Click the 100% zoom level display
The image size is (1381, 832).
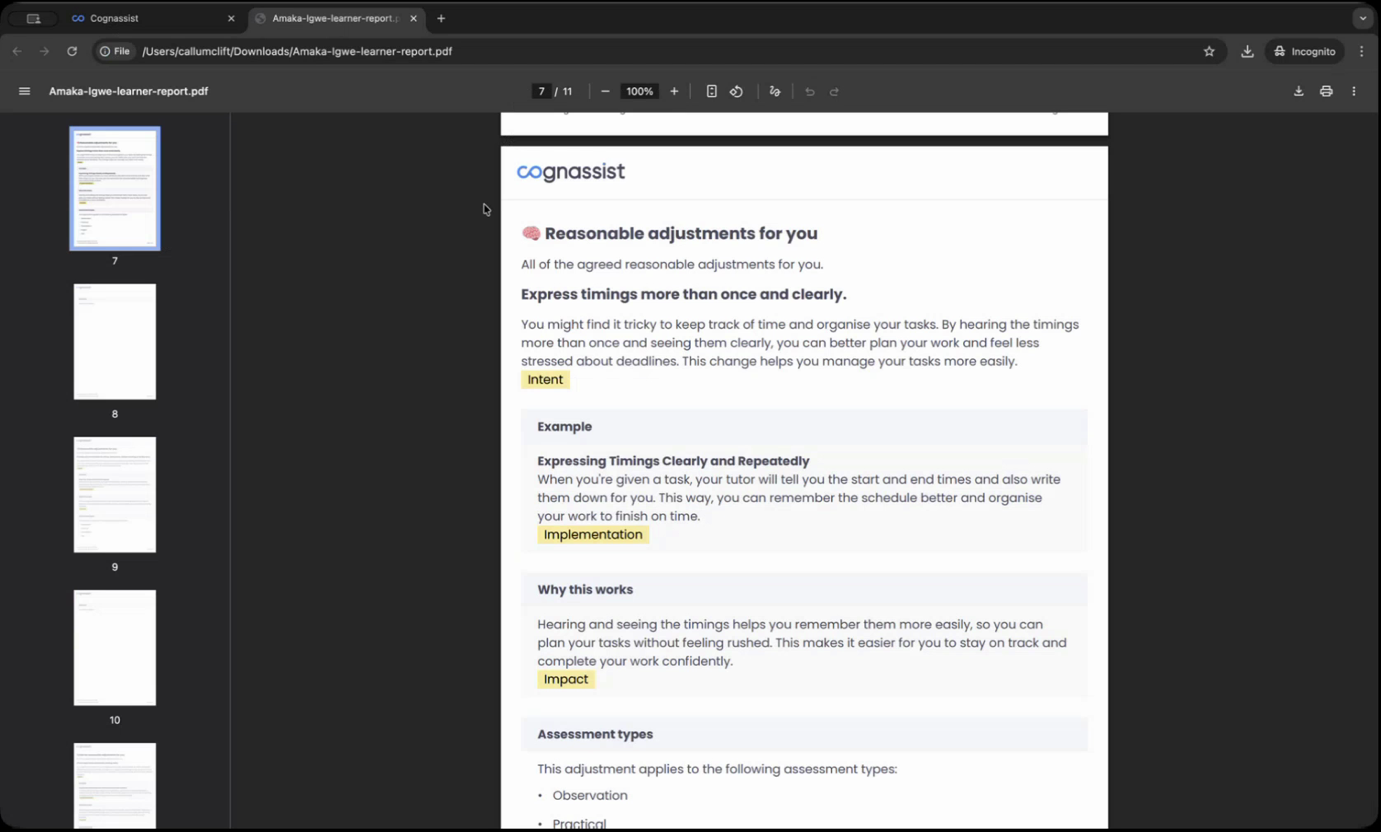(639, 91)
